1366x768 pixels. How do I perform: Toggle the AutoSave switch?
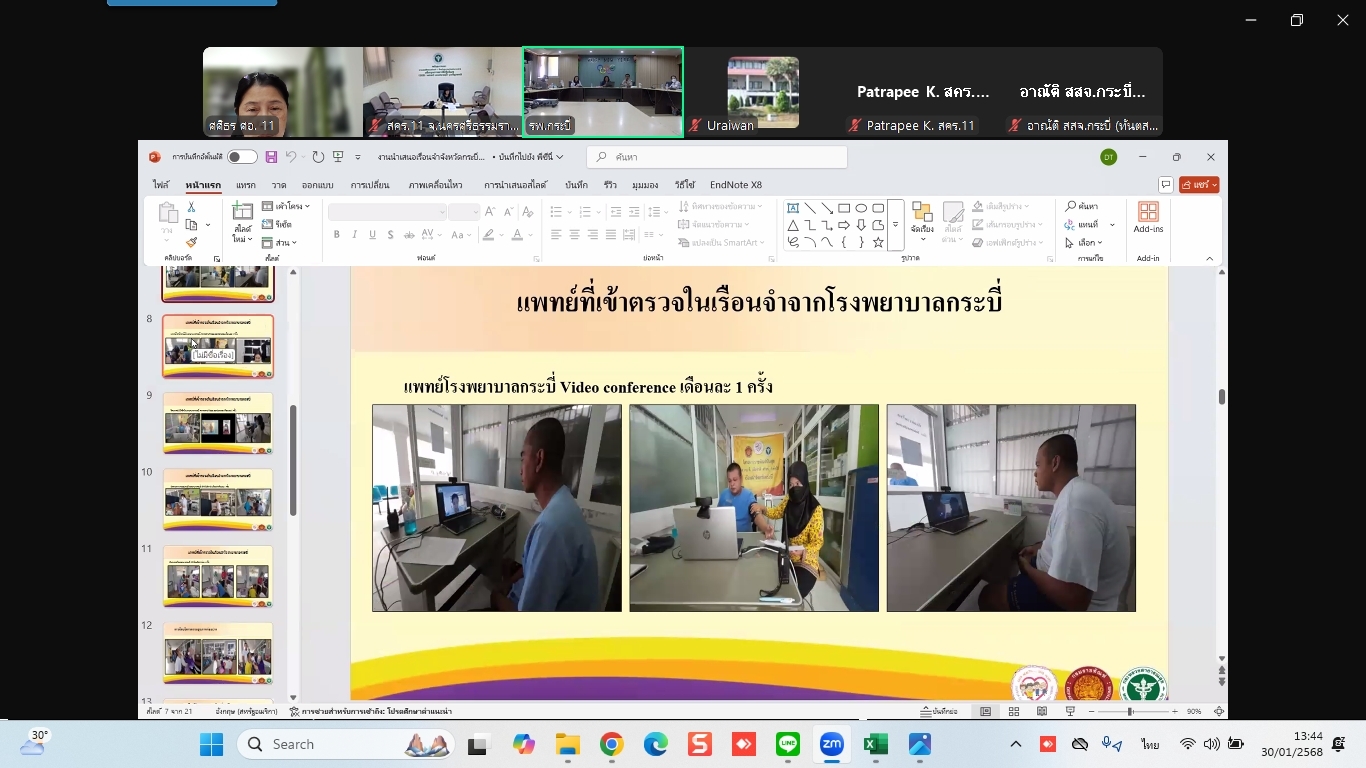(x=241, y=157)
